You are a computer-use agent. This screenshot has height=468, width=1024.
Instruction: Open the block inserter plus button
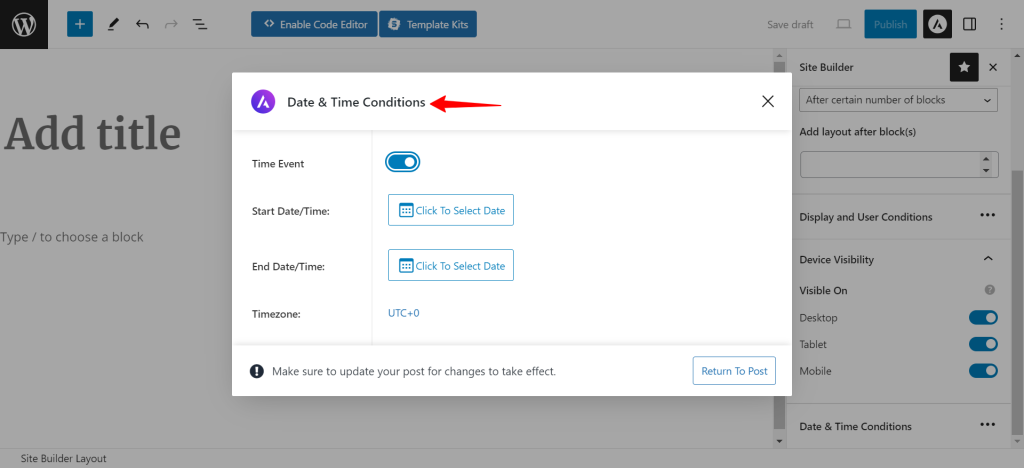click(80, 24)
